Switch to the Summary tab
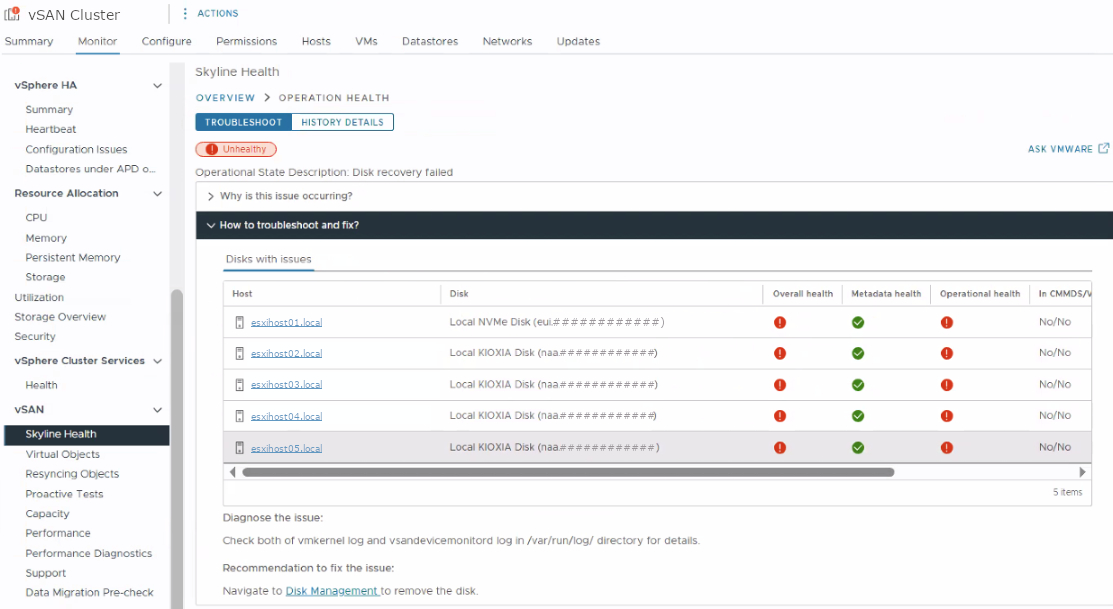This screenshot has width=1113, height=609. [29, 41]
